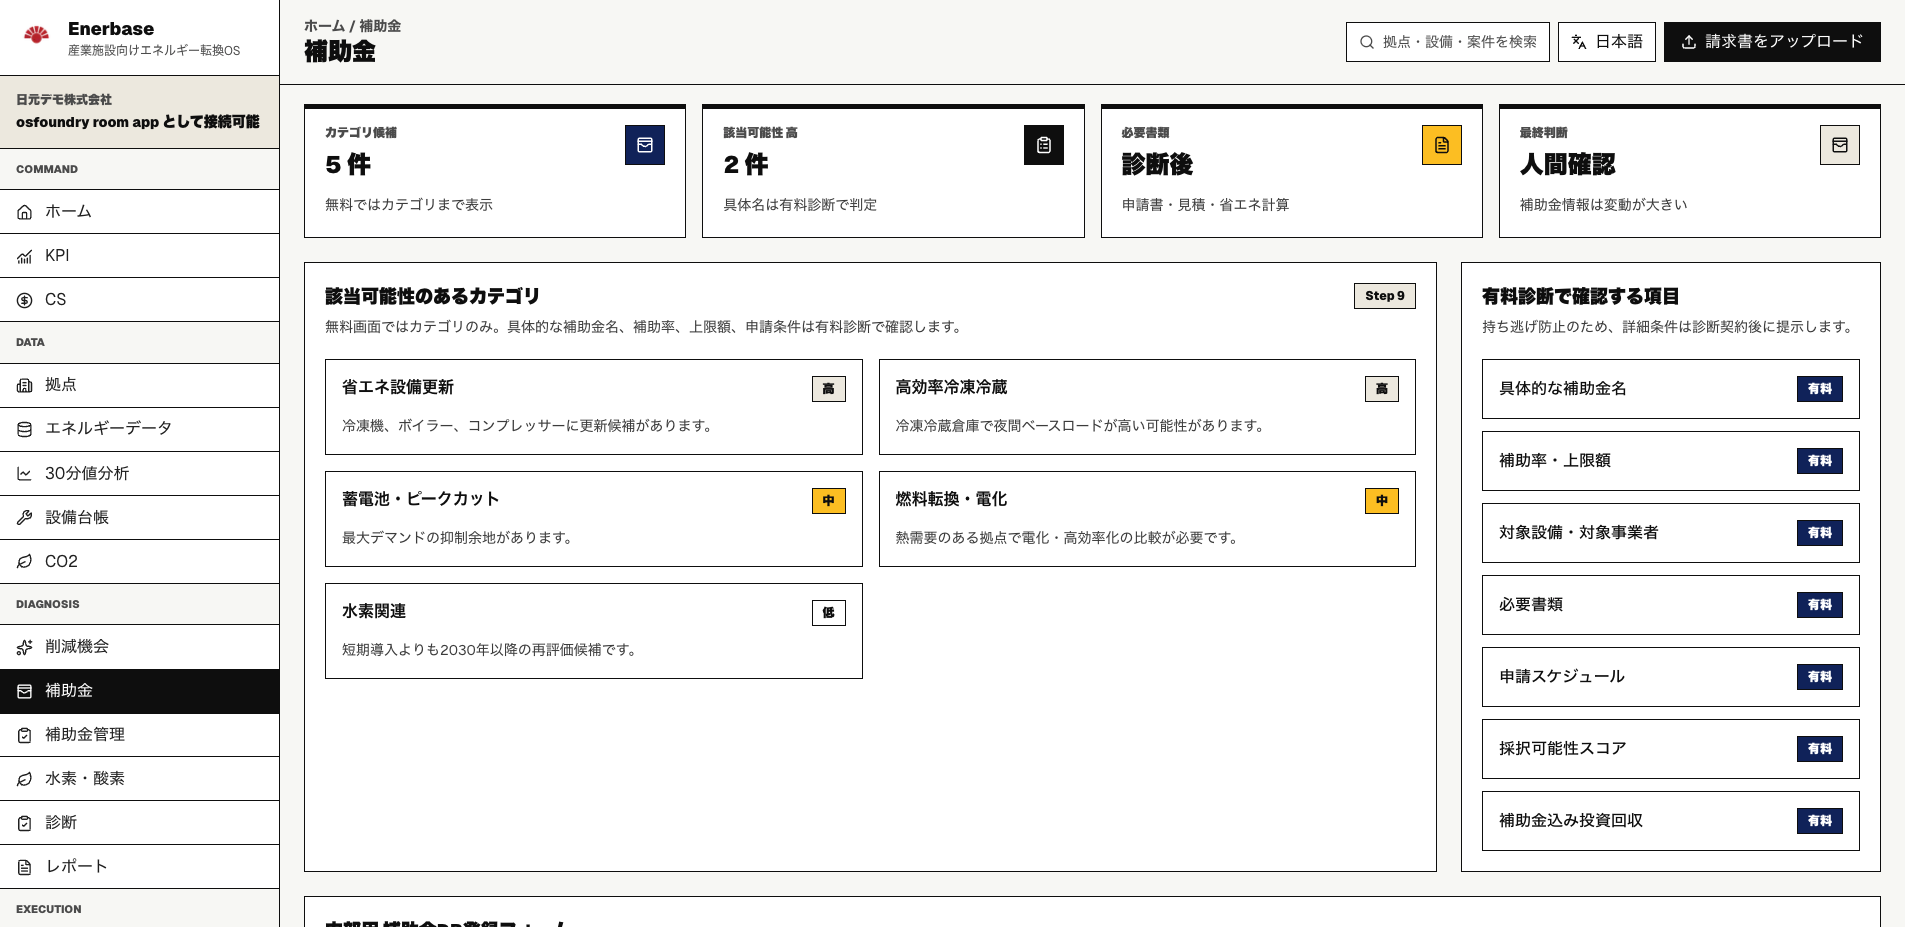Click 有料 badge beside 必要書類
Screen dimensions: 1905x927
click(x=1820, y=605)
